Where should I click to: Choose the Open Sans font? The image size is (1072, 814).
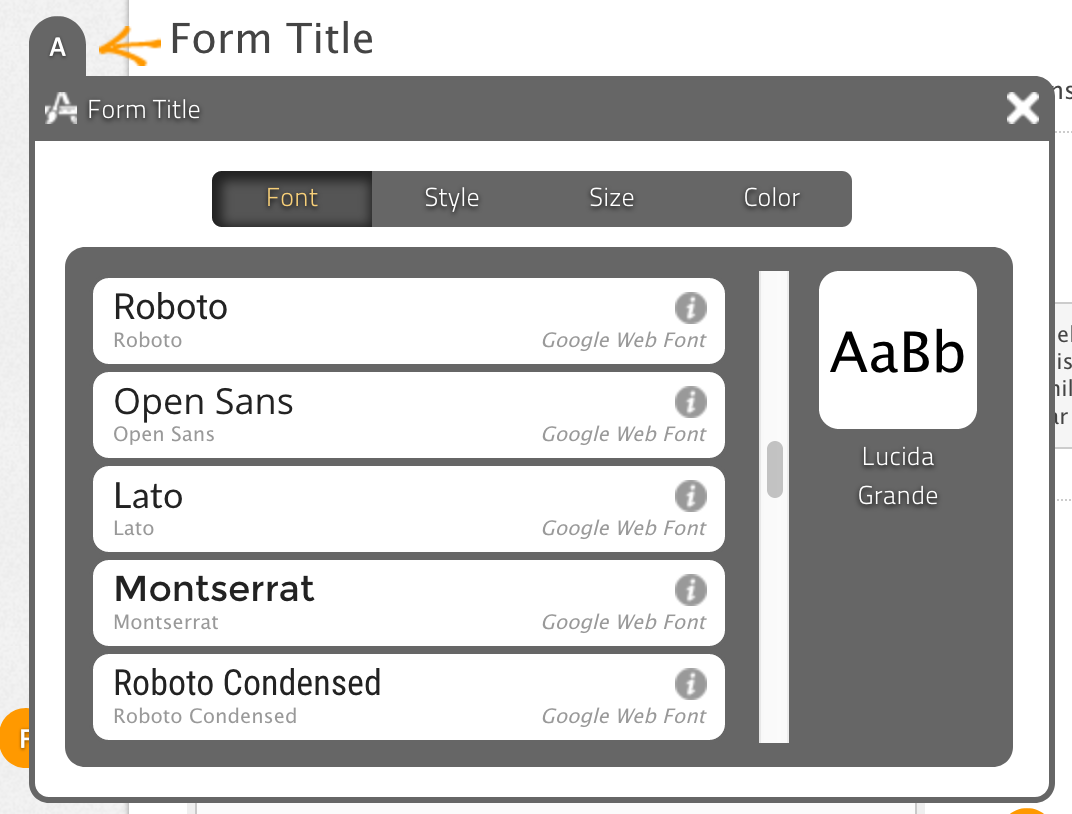[380, 414]
